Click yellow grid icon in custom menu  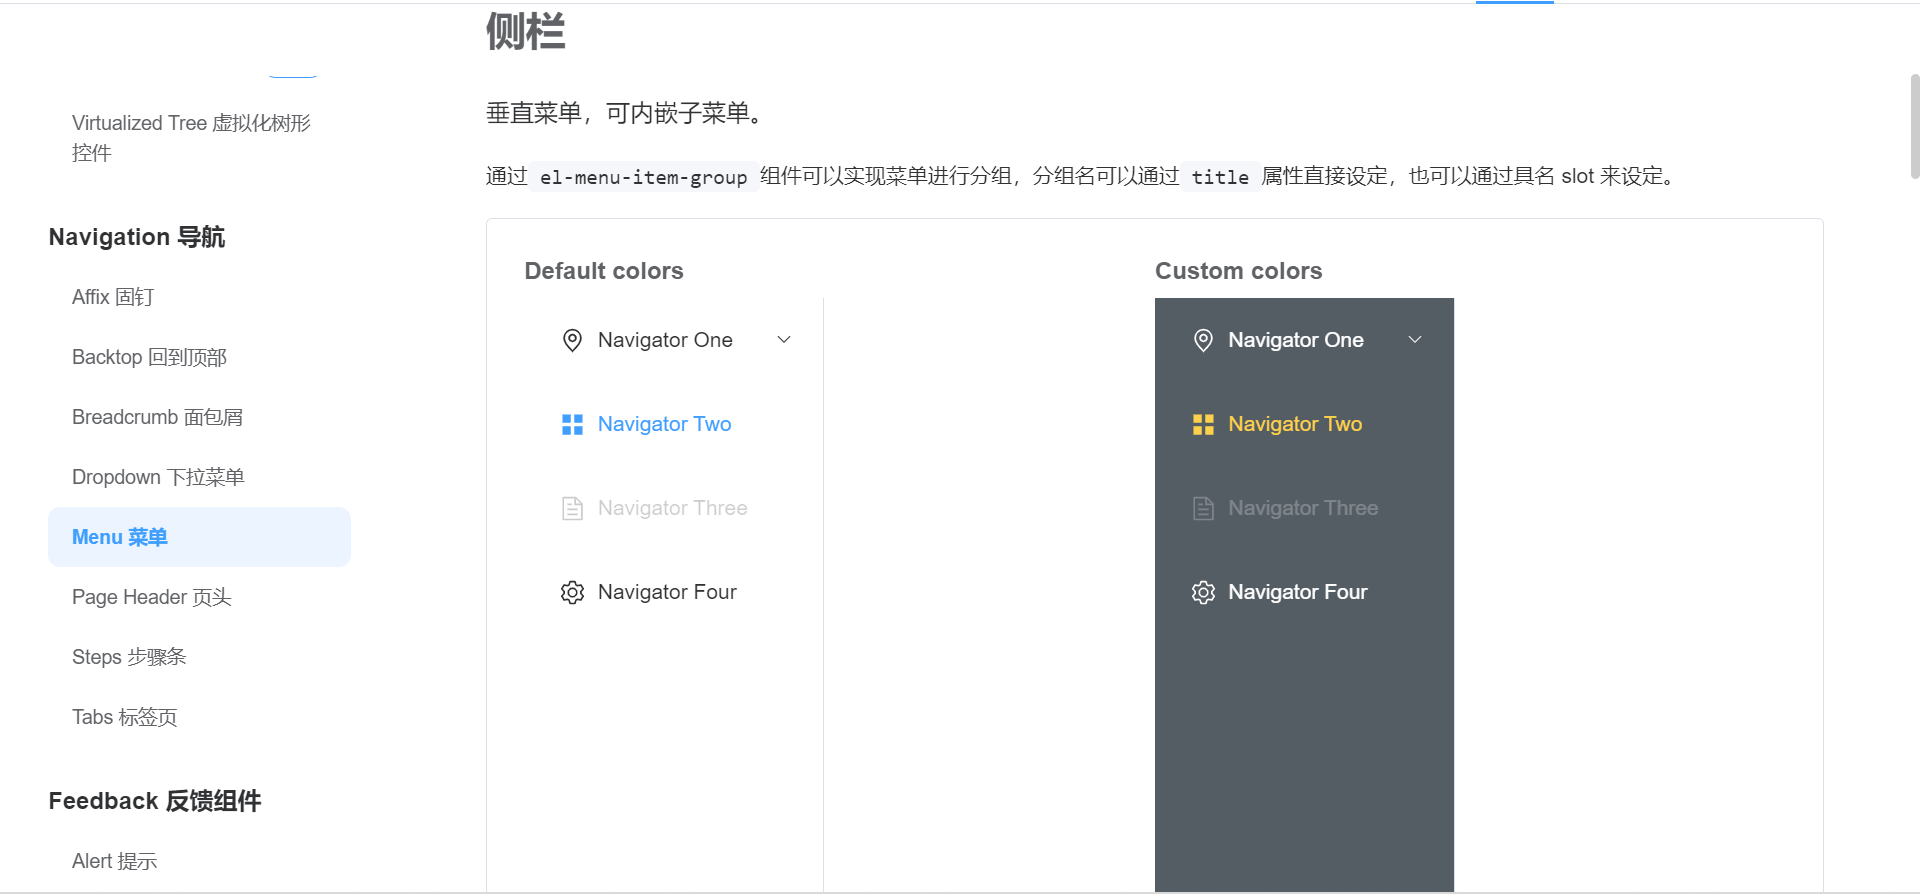pyautogui.click(x=1203, y=425)
